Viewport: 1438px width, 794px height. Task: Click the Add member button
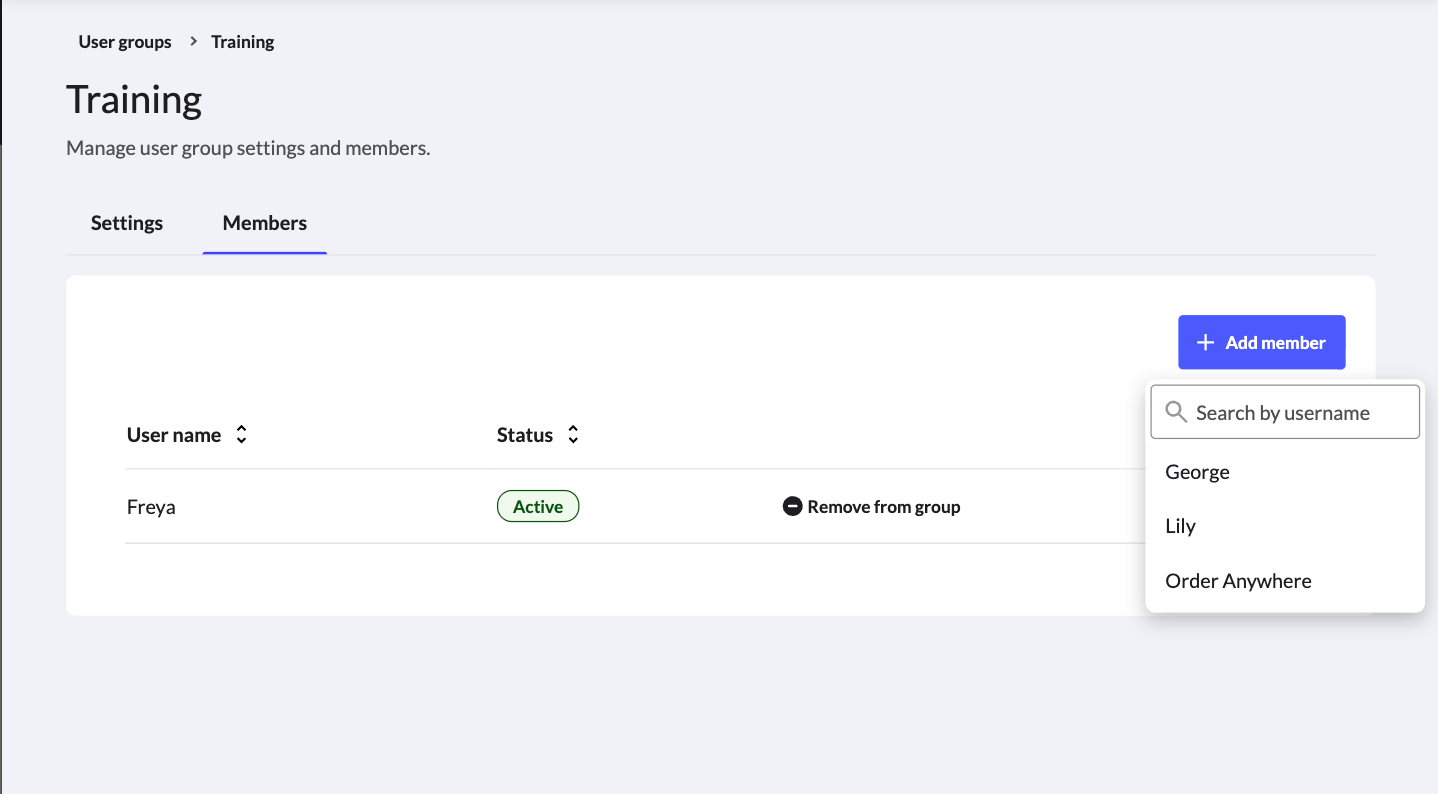[1261, 341]
